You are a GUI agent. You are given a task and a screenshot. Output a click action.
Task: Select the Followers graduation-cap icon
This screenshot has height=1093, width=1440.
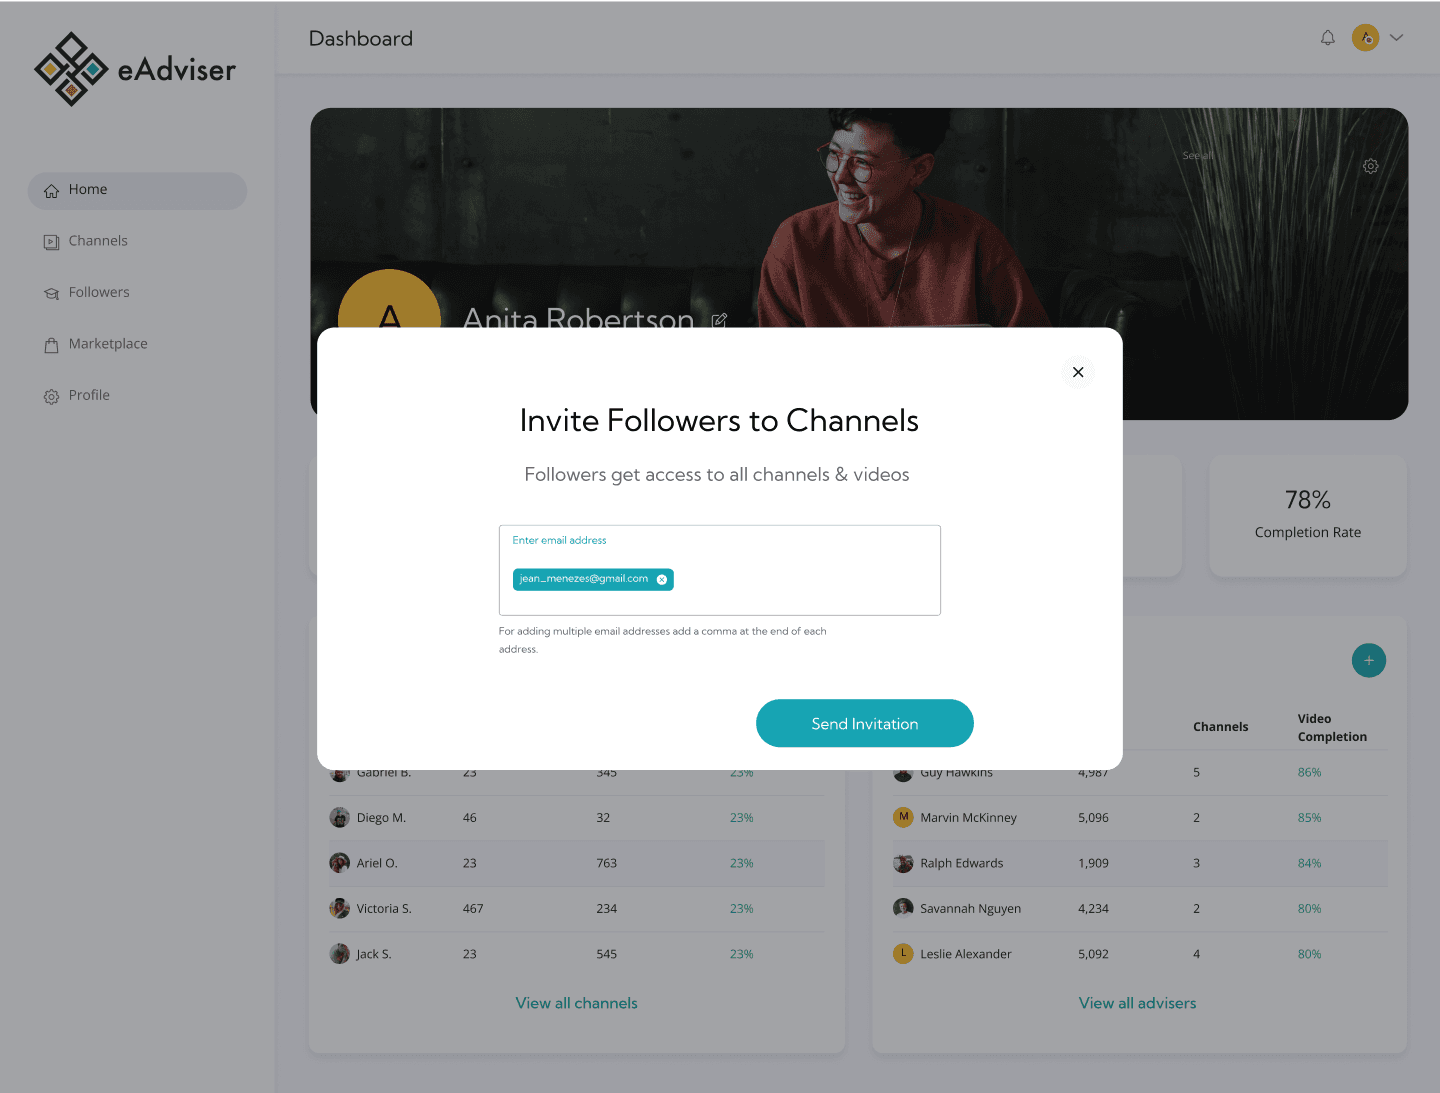pos(51,292)
